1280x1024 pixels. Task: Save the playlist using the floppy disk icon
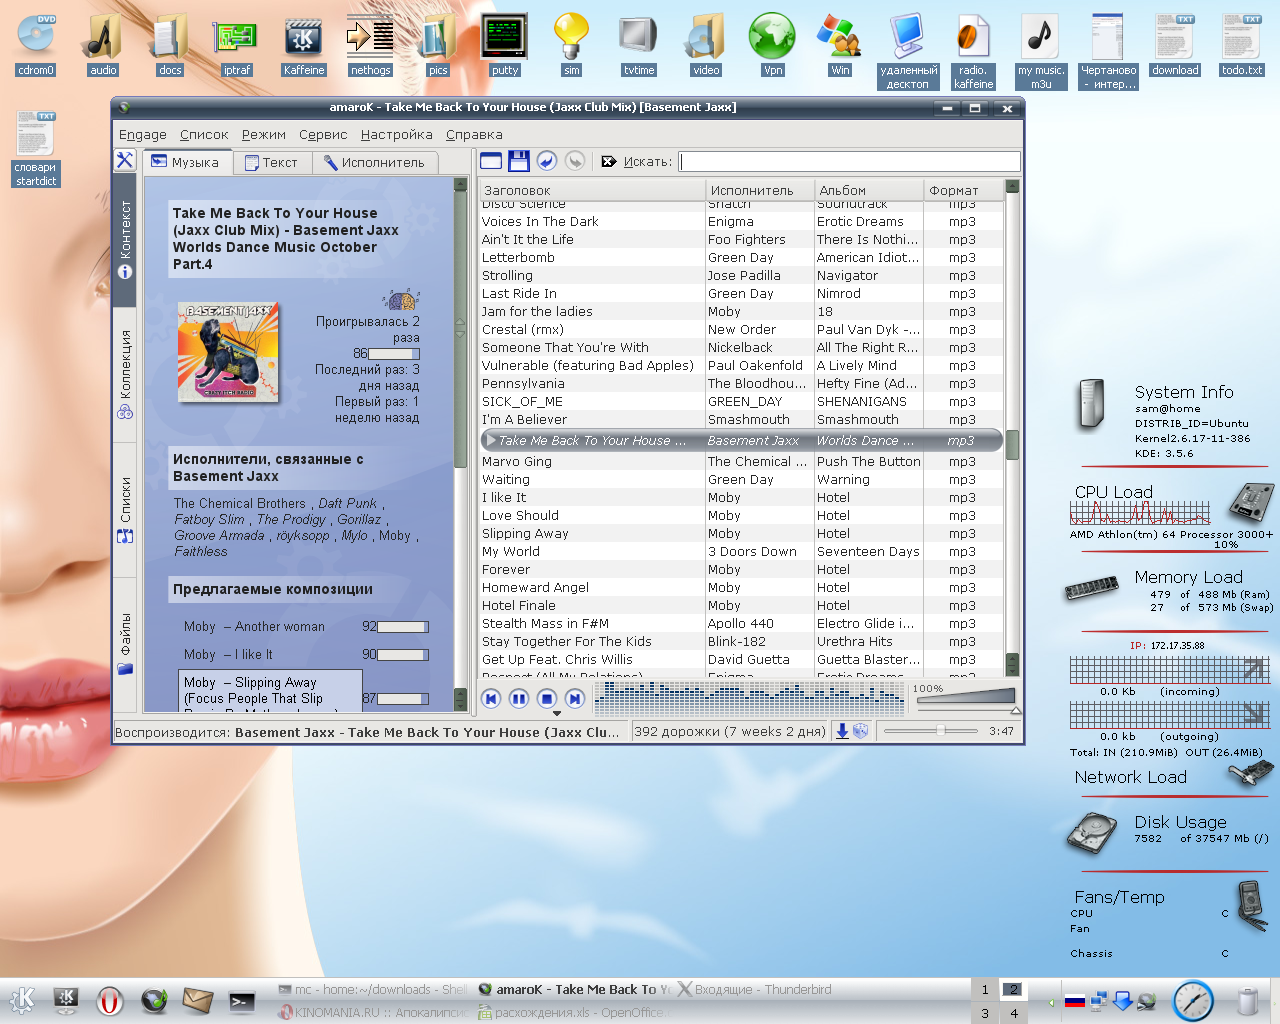(518, 161)
